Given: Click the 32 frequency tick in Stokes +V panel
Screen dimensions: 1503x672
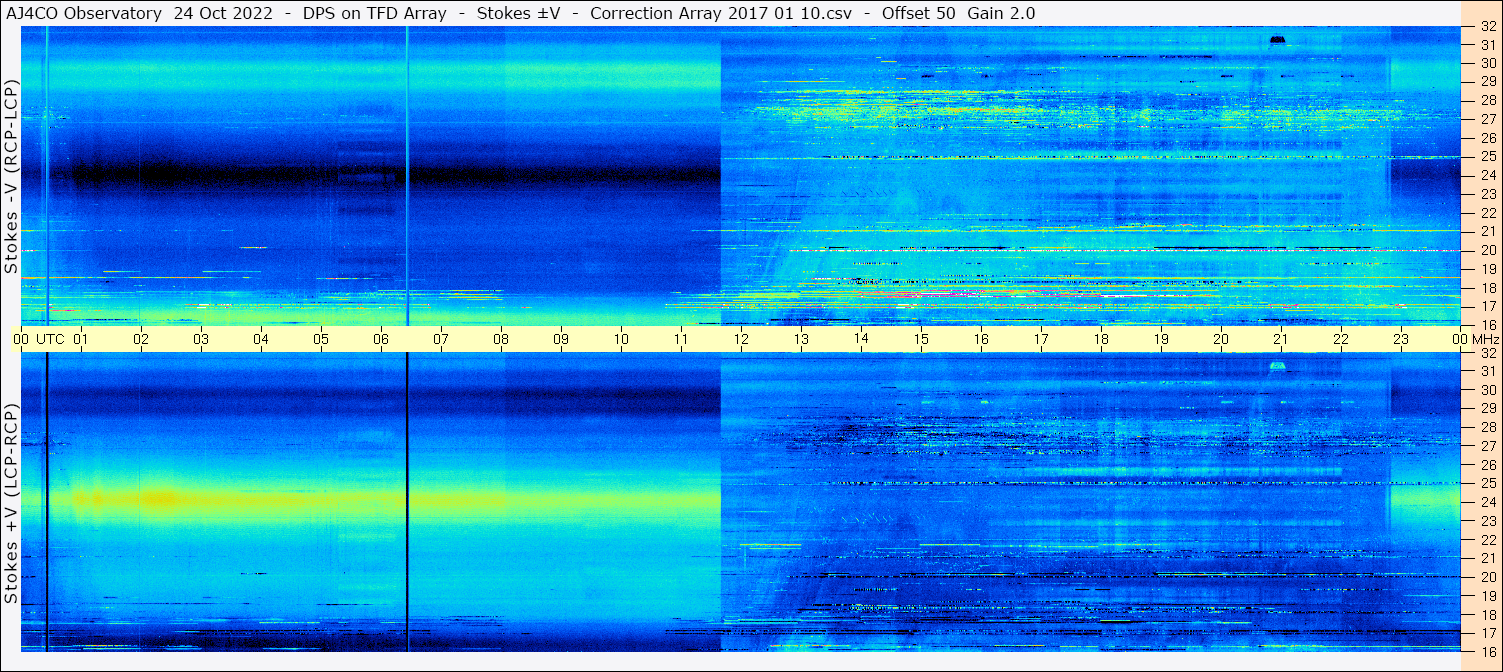Looking at the screenshot, I should (1487, 353).
